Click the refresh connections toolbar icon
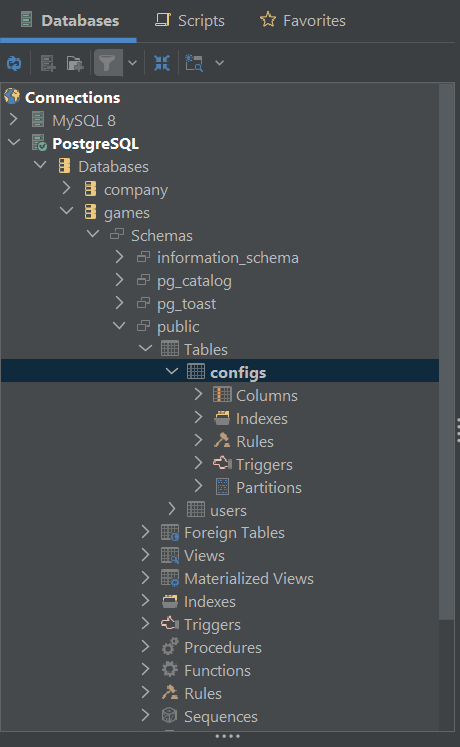The width and height of the screenshot is (460, 747). [14, 63]
